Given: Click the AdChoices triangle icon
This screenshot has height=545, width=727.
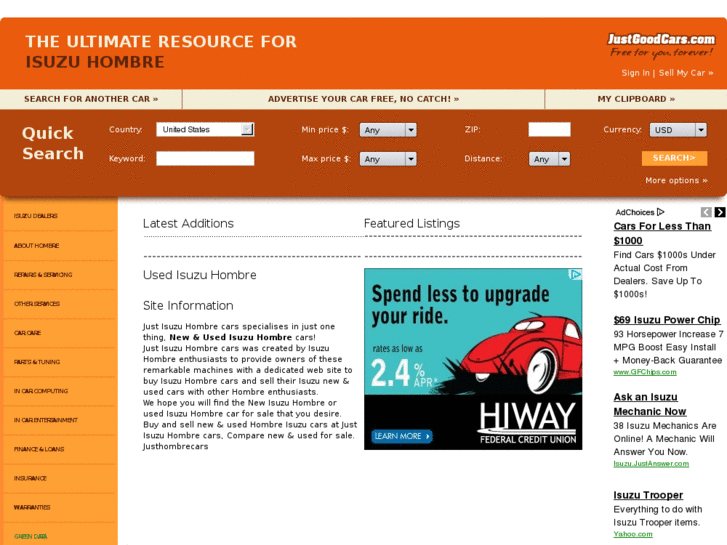Looking at the screenshot, I should [661, 212].
